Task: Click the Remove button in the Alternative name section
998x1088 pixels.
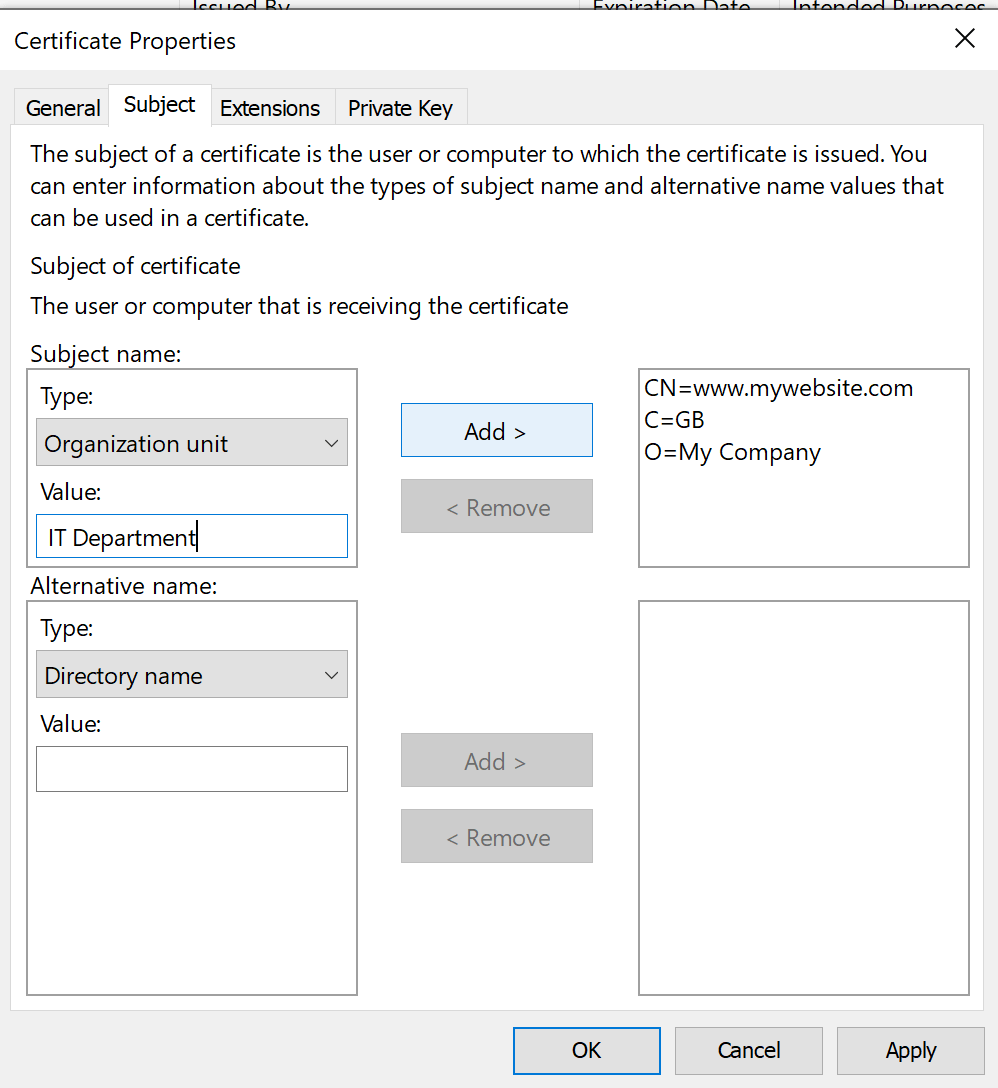Action: tap(496, 836)
